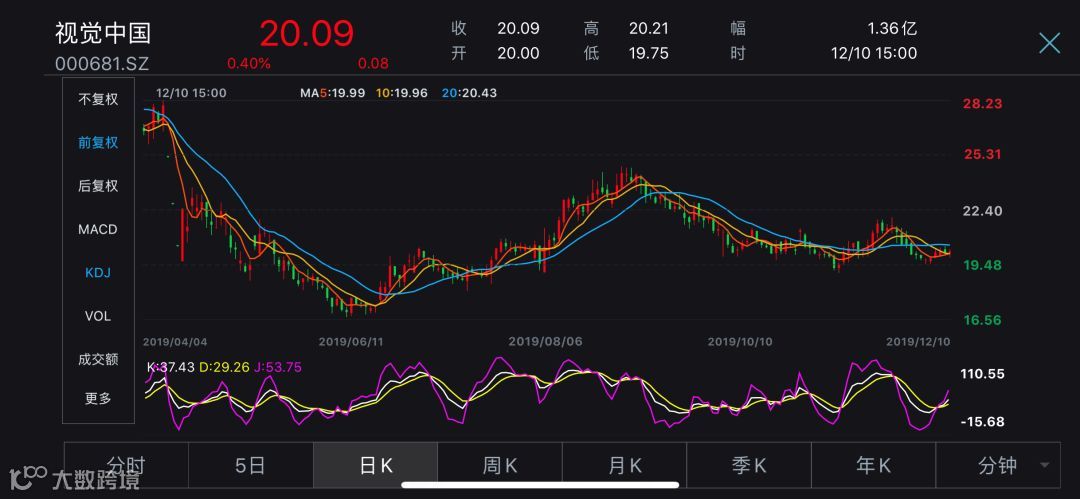Tap the iOS home indicator bar
The height and width of the screenshot is (499, 1080).
[539, 484]
